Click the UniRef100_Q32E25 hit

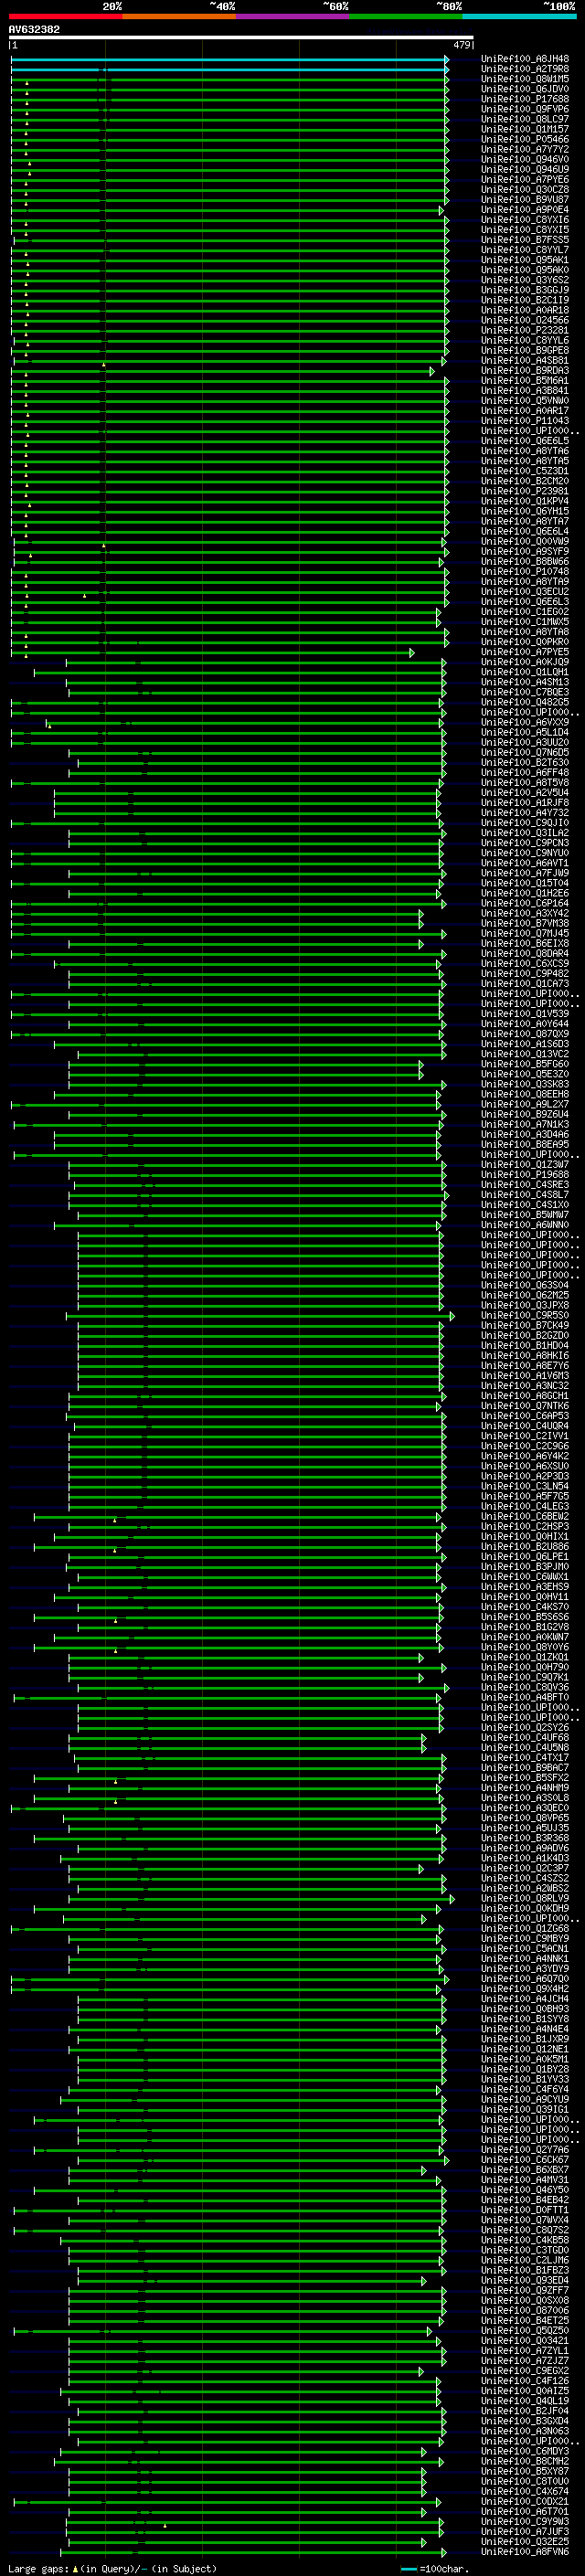[x=525, y=2543]
